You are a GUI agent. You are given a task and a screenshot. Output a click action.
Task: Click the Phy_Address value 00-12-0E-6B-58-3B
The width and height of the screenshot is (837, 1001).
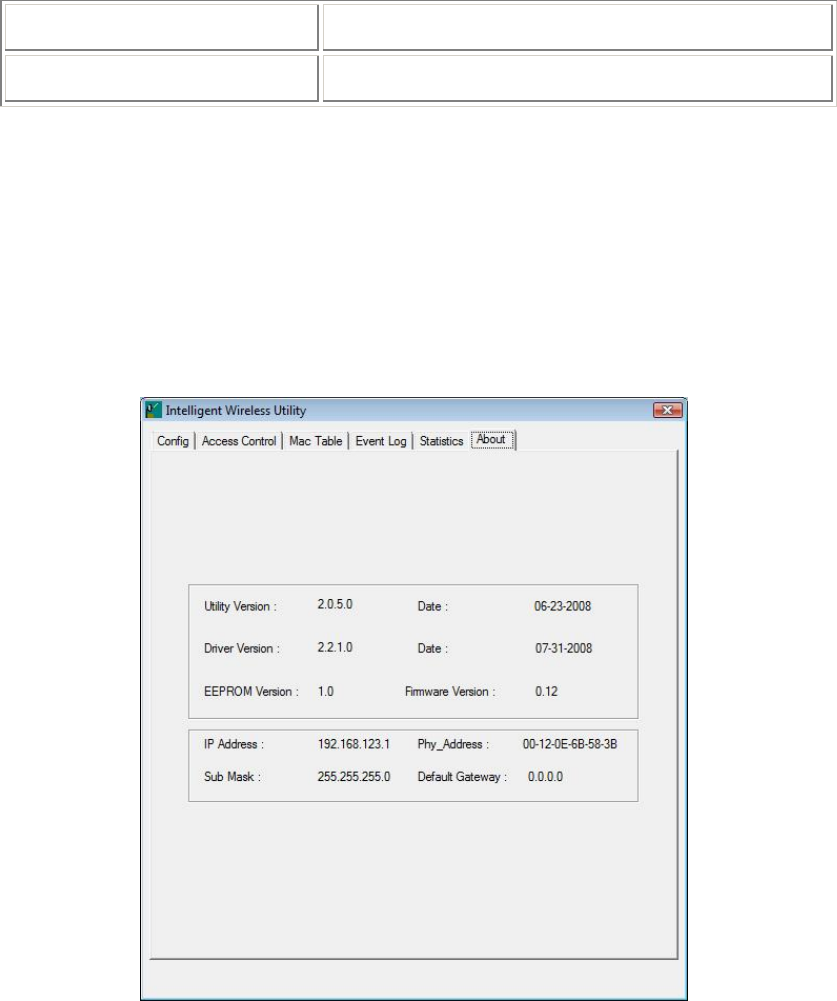pyautogui.click(x=570, y=744)
